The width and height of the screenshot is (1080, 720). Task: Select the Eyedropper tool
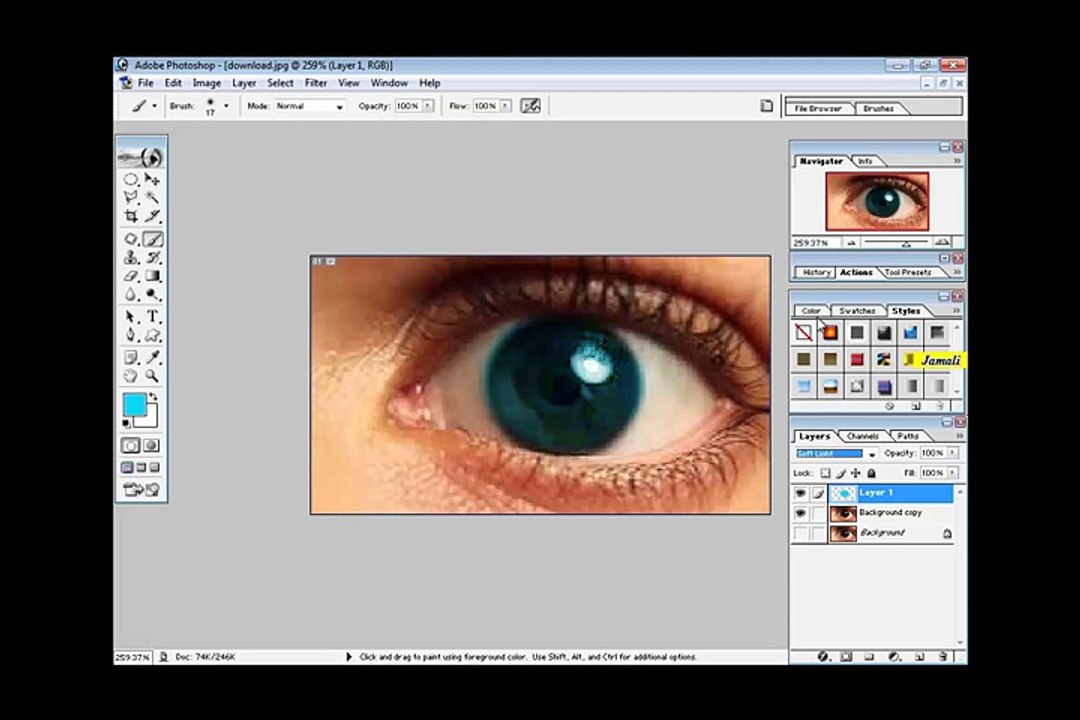[x=152, y=357]
